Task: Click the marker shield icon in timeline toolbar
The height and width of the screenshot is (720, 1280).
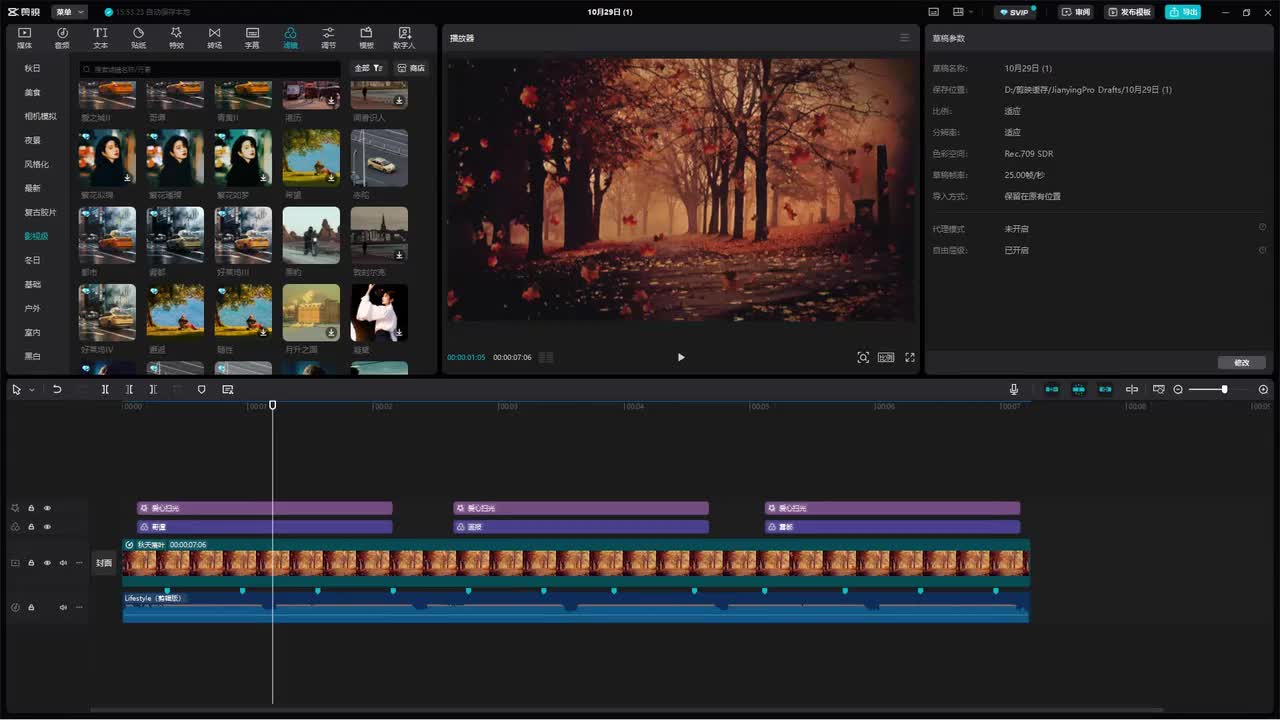Action: (x=201, y=389)
